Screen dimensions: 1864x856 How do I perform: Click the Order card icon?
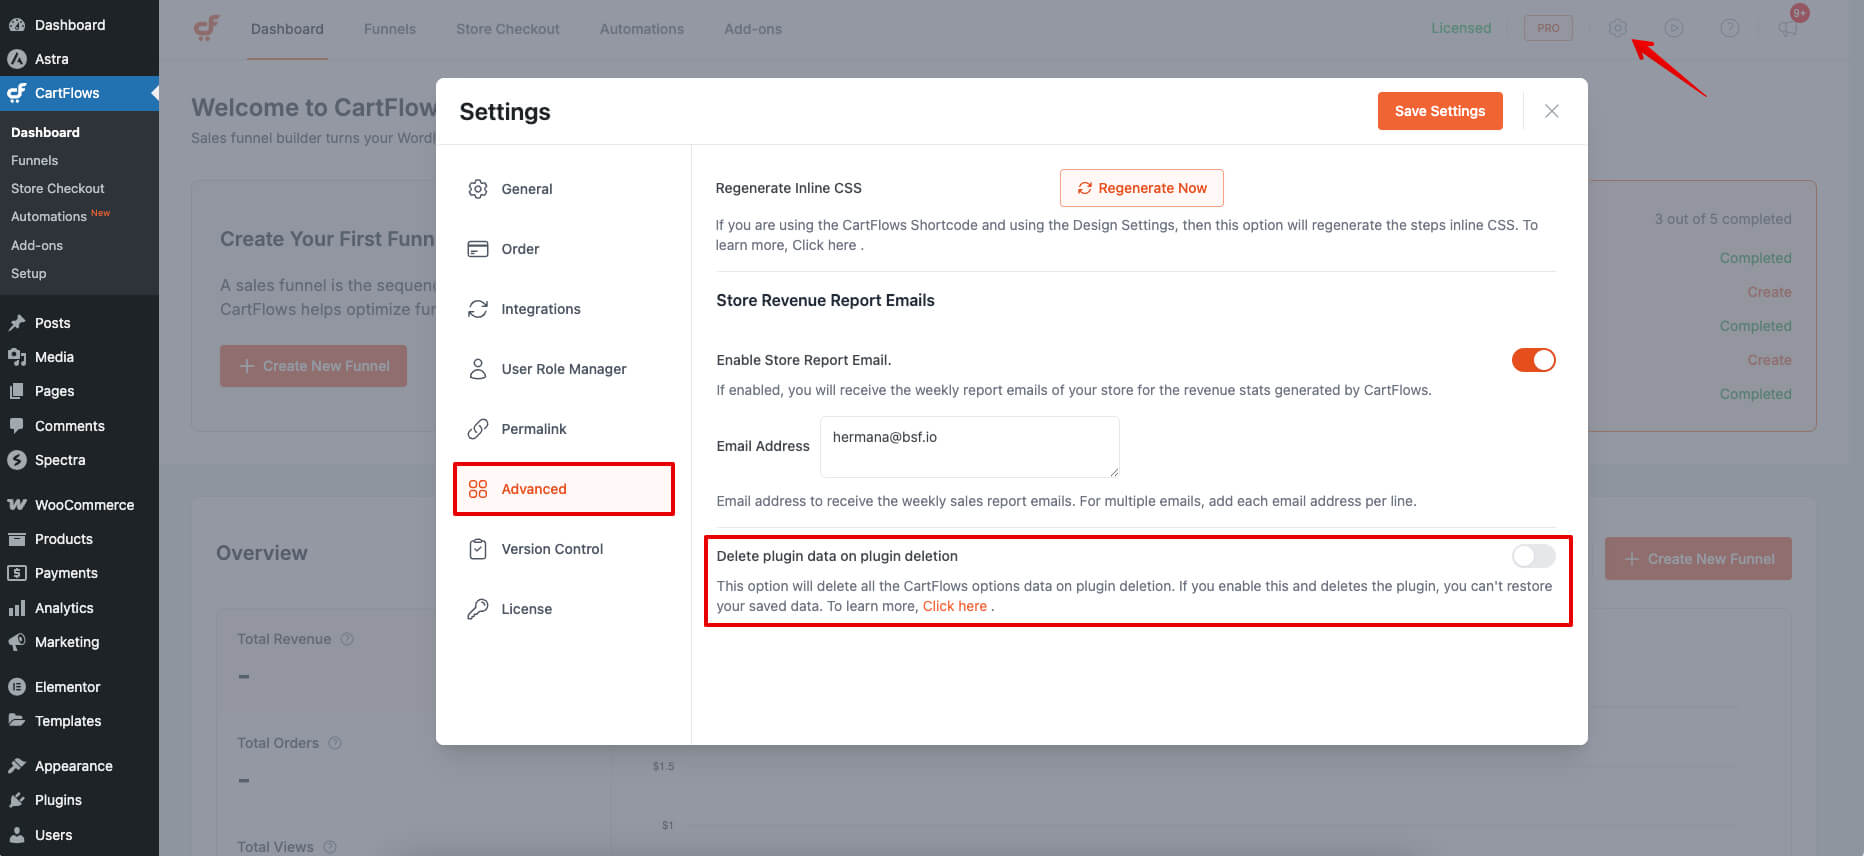click(478, 249)
